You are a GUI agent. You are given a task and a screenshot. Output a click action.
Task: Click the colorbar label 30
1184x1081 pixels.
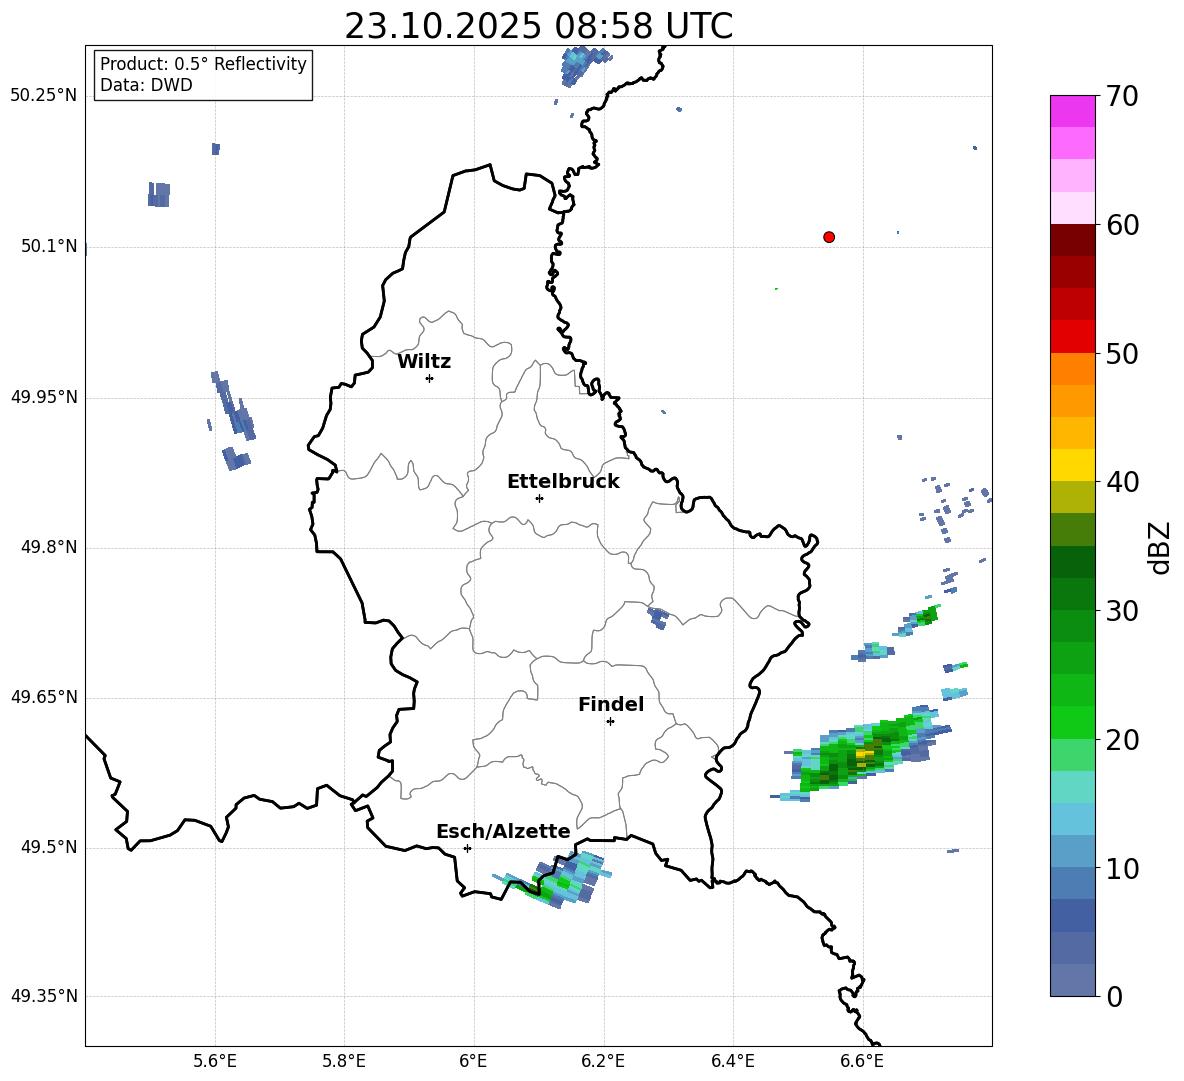tap(1122, 611)
